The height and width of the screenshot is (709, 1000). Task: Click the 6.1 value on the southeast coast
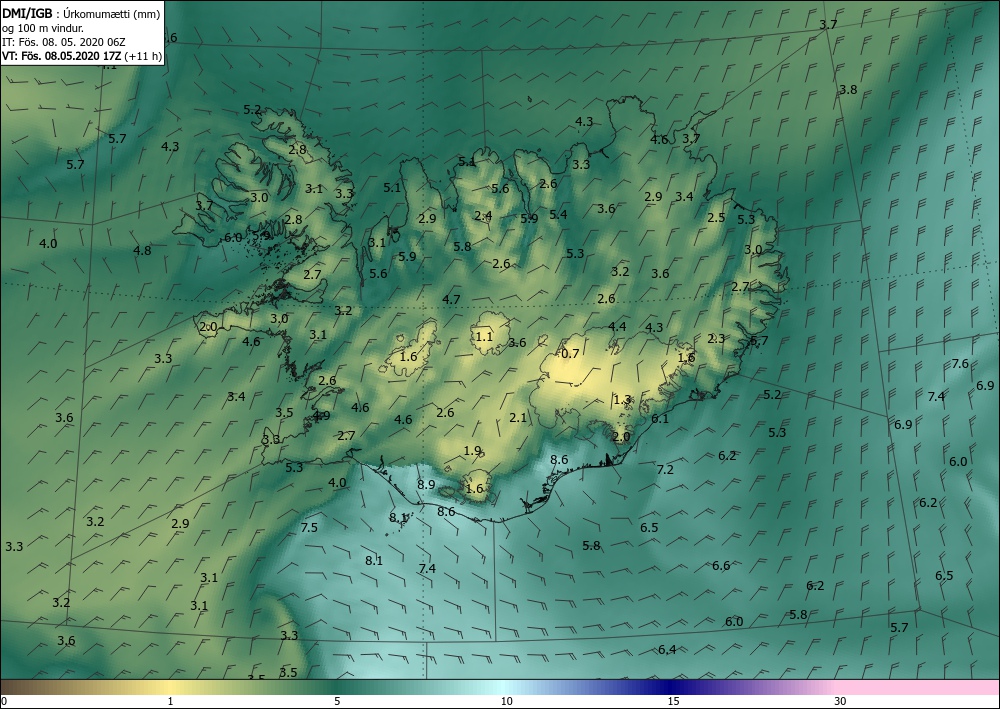[660, 419]
